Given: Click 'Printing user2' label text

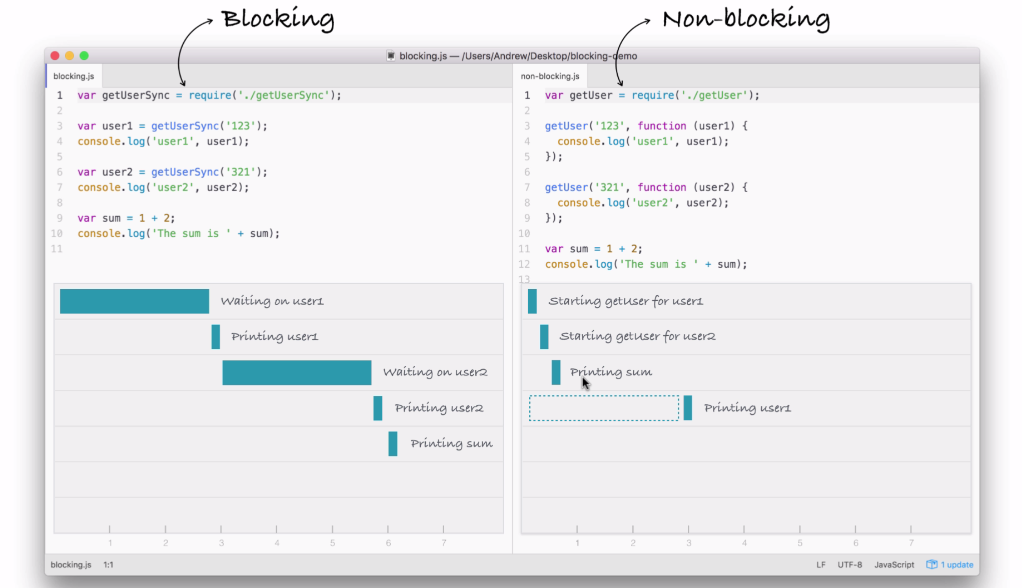Looking at the screenshot, I should point(439,408).
